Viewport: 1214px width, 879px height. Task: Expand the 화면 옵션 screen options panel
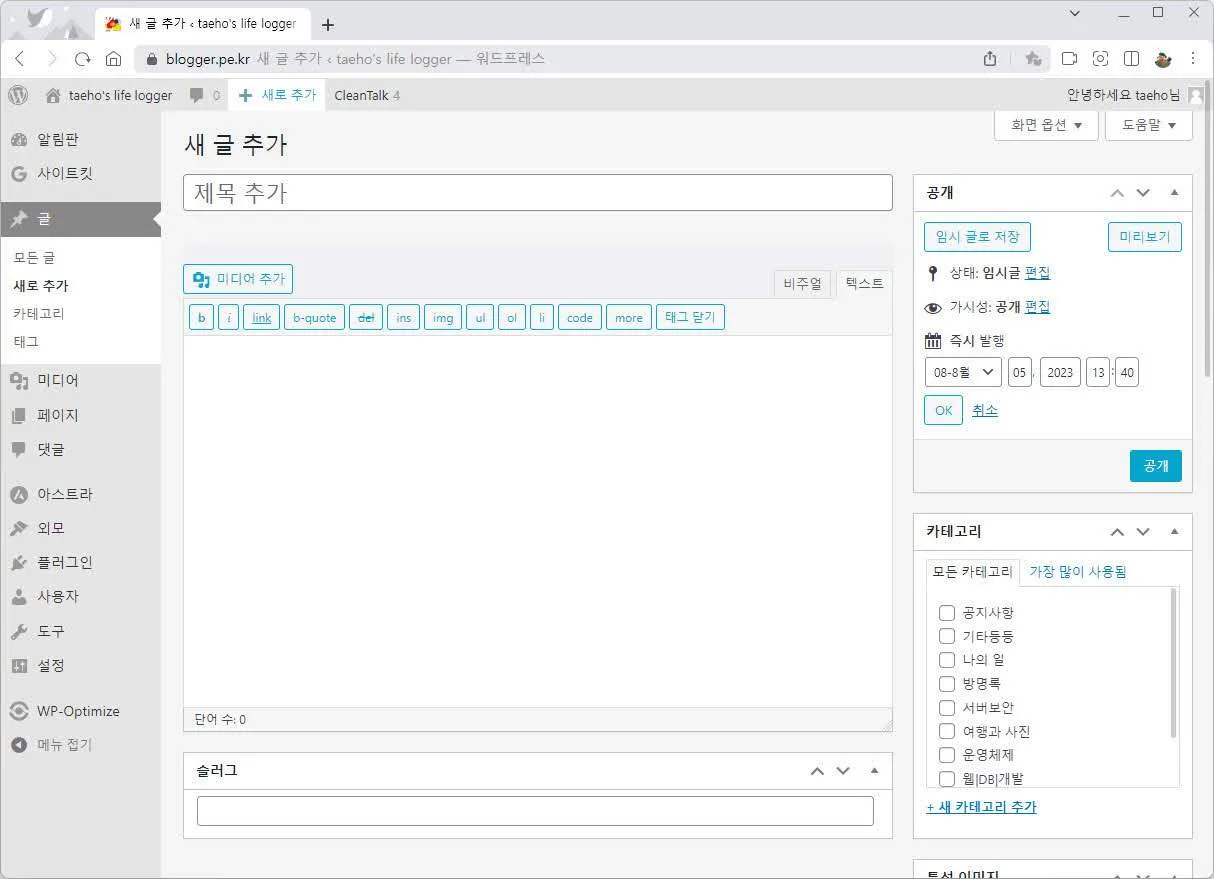pyautogui.click(x=1046, y=125)
